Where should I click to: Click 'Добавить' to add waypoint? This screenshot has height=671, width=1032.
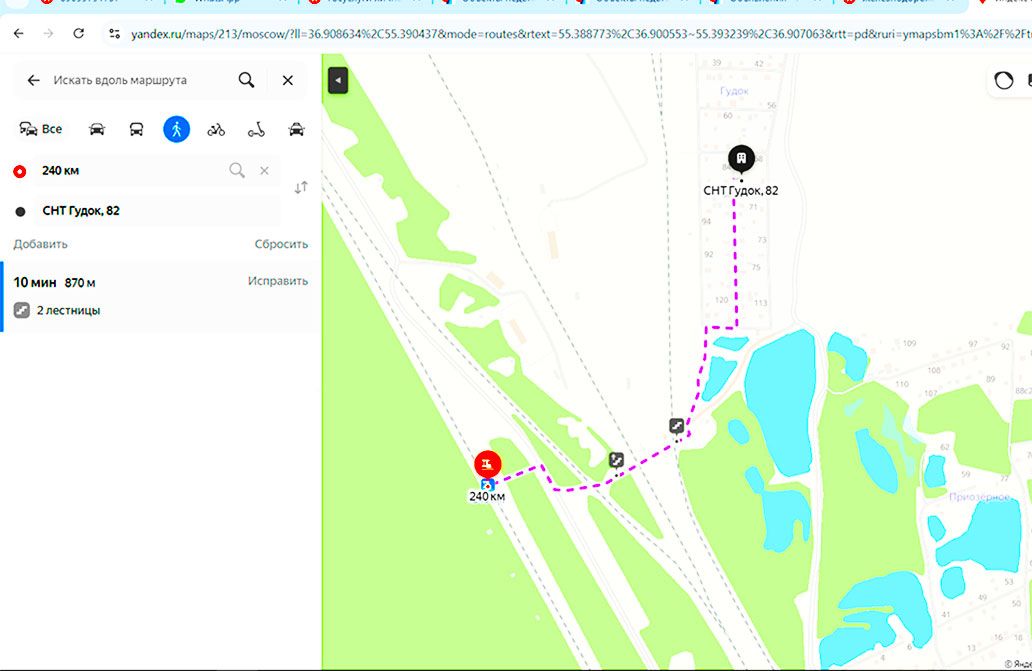(40, 244)
